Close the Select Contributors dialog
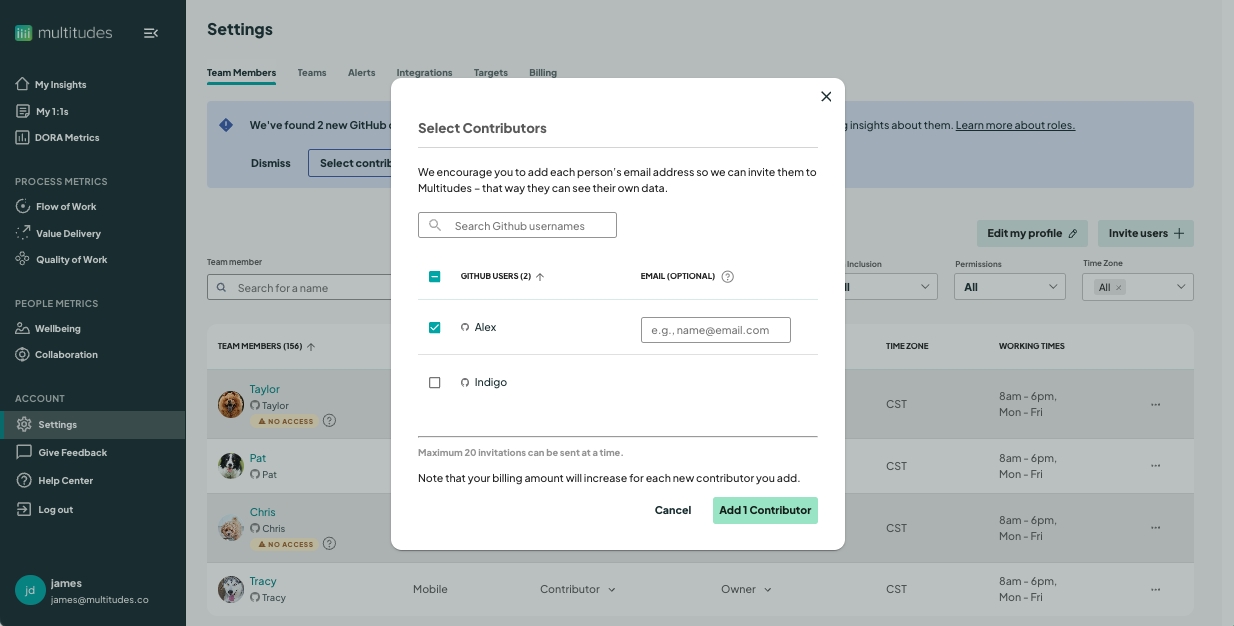Viewport: 1234px width, 626px height. (826, 97)
